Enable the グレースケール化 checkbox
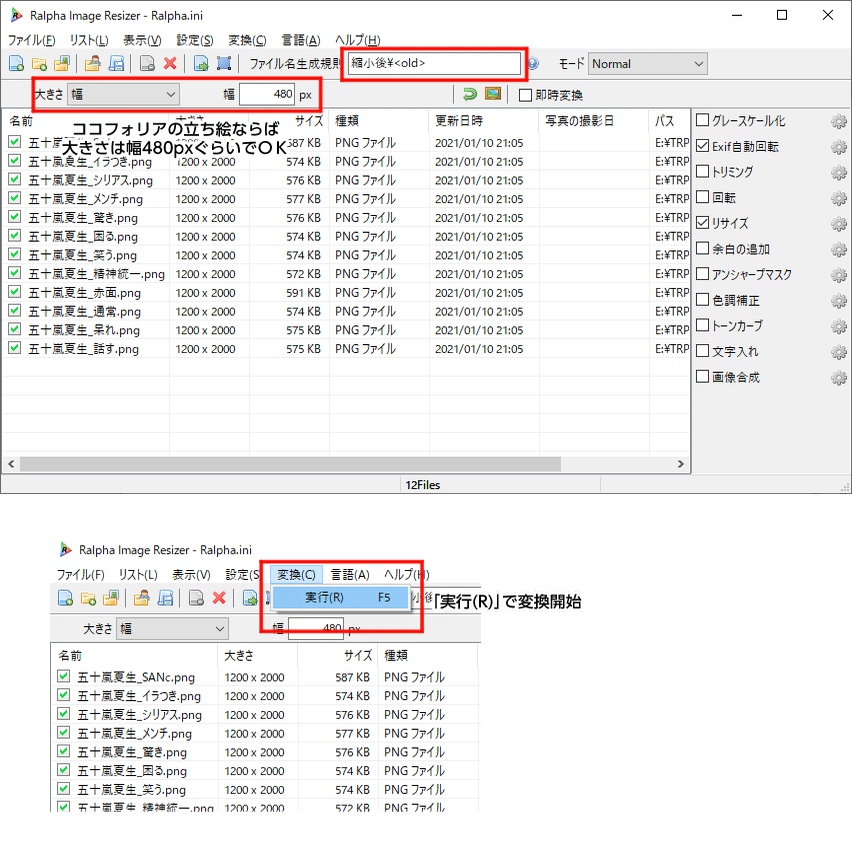The width and height of the screenshot is (852, 852). [702, 121]
